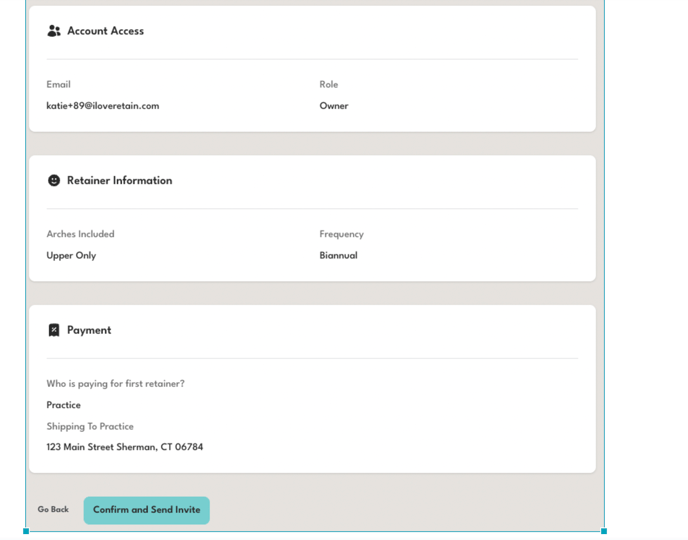The image size is (688, 540).
Task: Click the Frequency field label
Action: point(341,234)
